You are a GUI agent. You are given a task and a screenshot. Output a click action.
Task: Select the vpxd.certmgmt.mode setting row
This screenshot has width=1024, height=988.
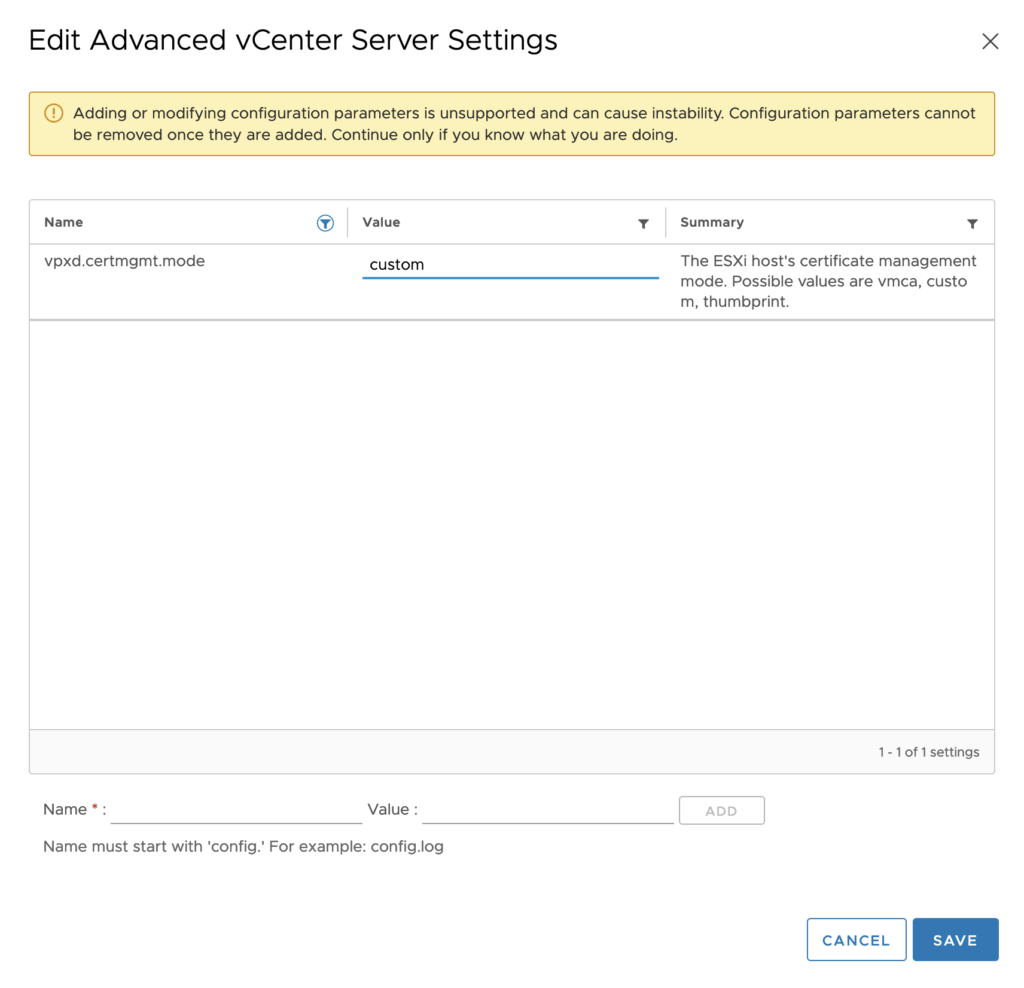(x=125, y=261)
